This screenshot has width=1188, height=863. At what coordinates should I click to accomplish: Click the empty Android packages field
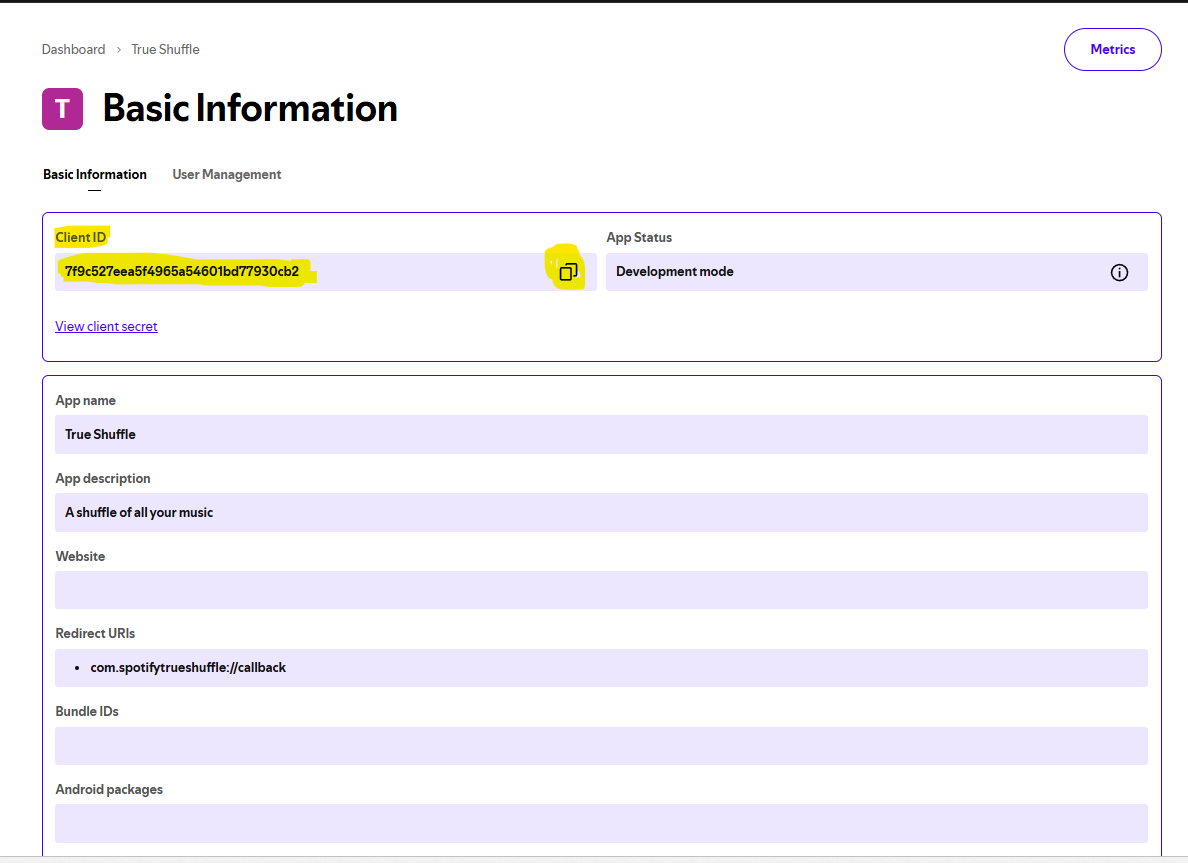pos(602,824)
